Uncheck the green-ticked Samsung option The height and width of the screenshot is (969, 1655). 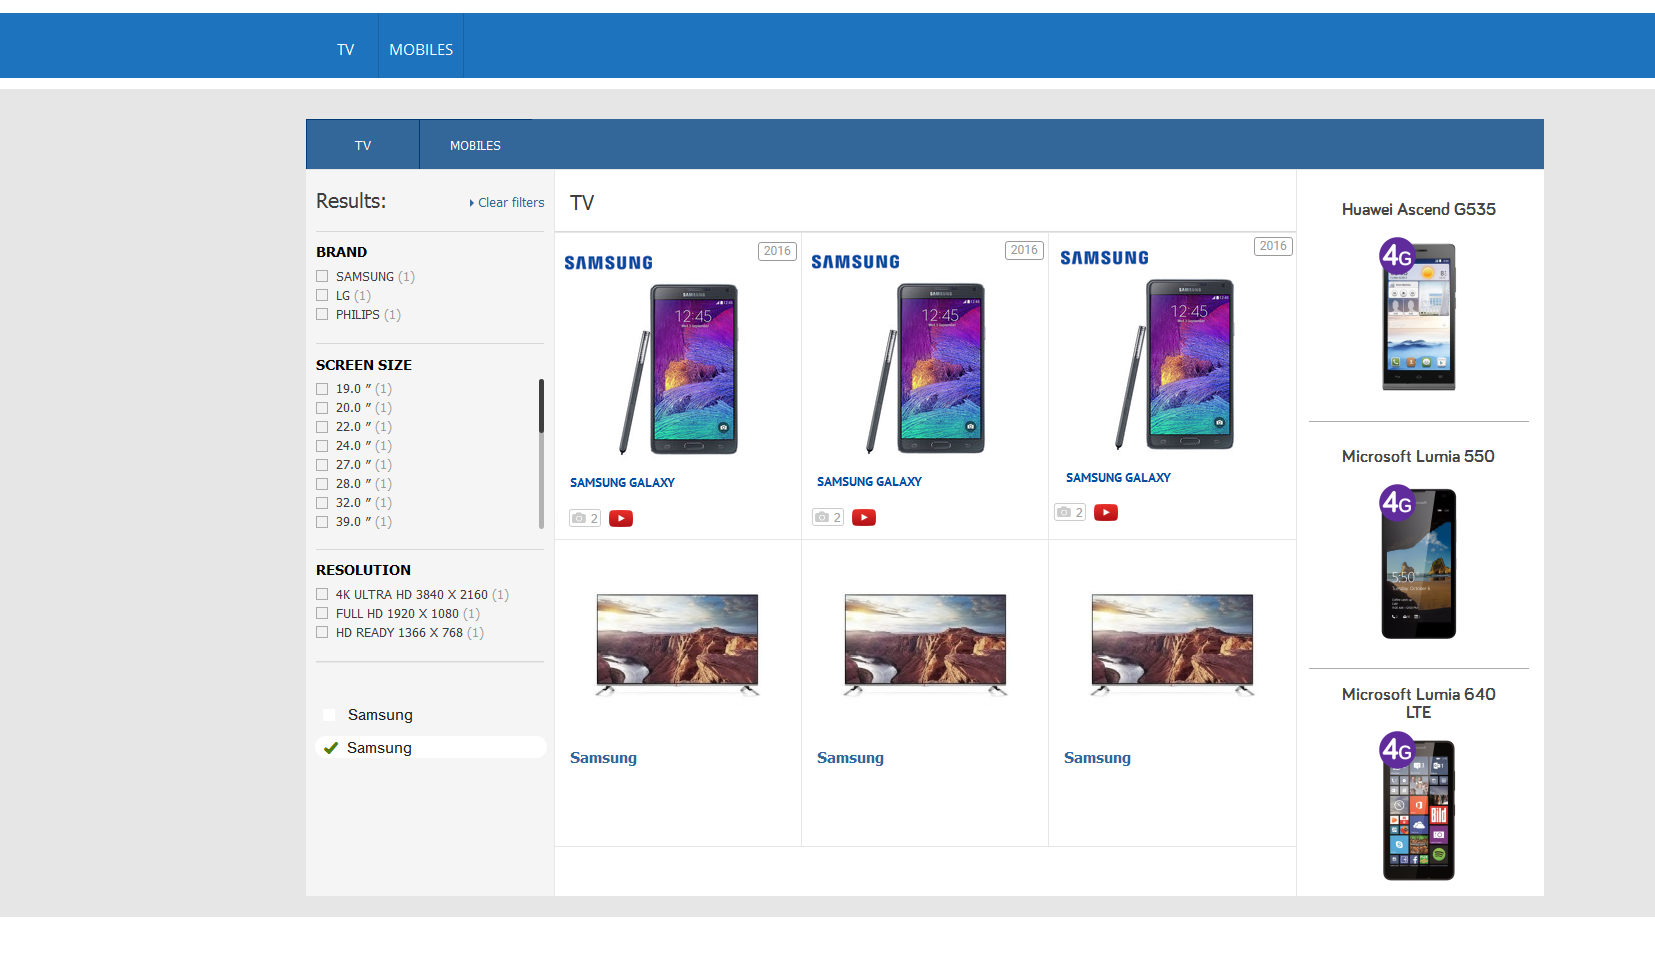tap(330, 748)
